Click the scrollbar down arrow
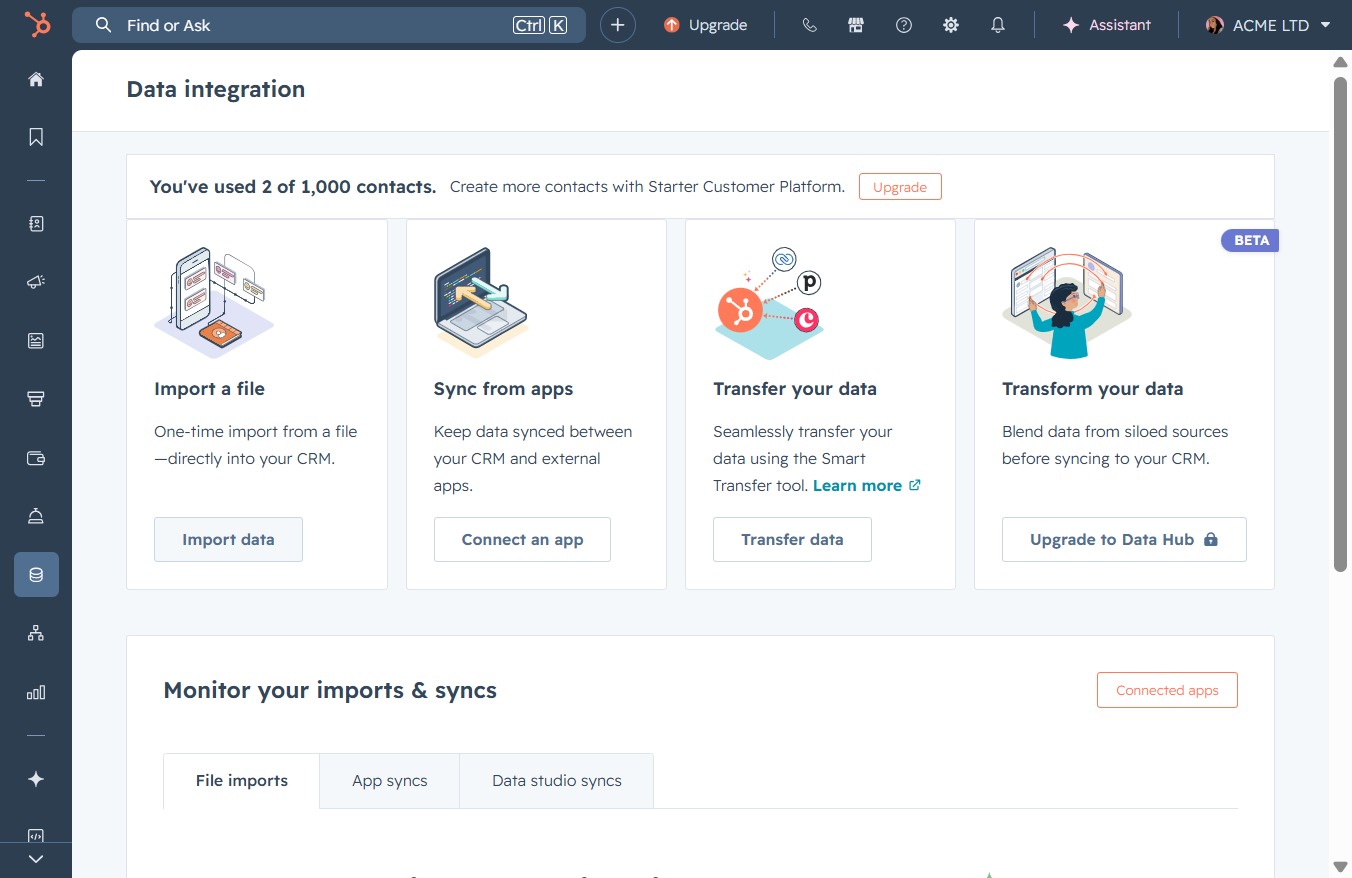Viewport: 1352px width, 878px height. (1341, 866)
